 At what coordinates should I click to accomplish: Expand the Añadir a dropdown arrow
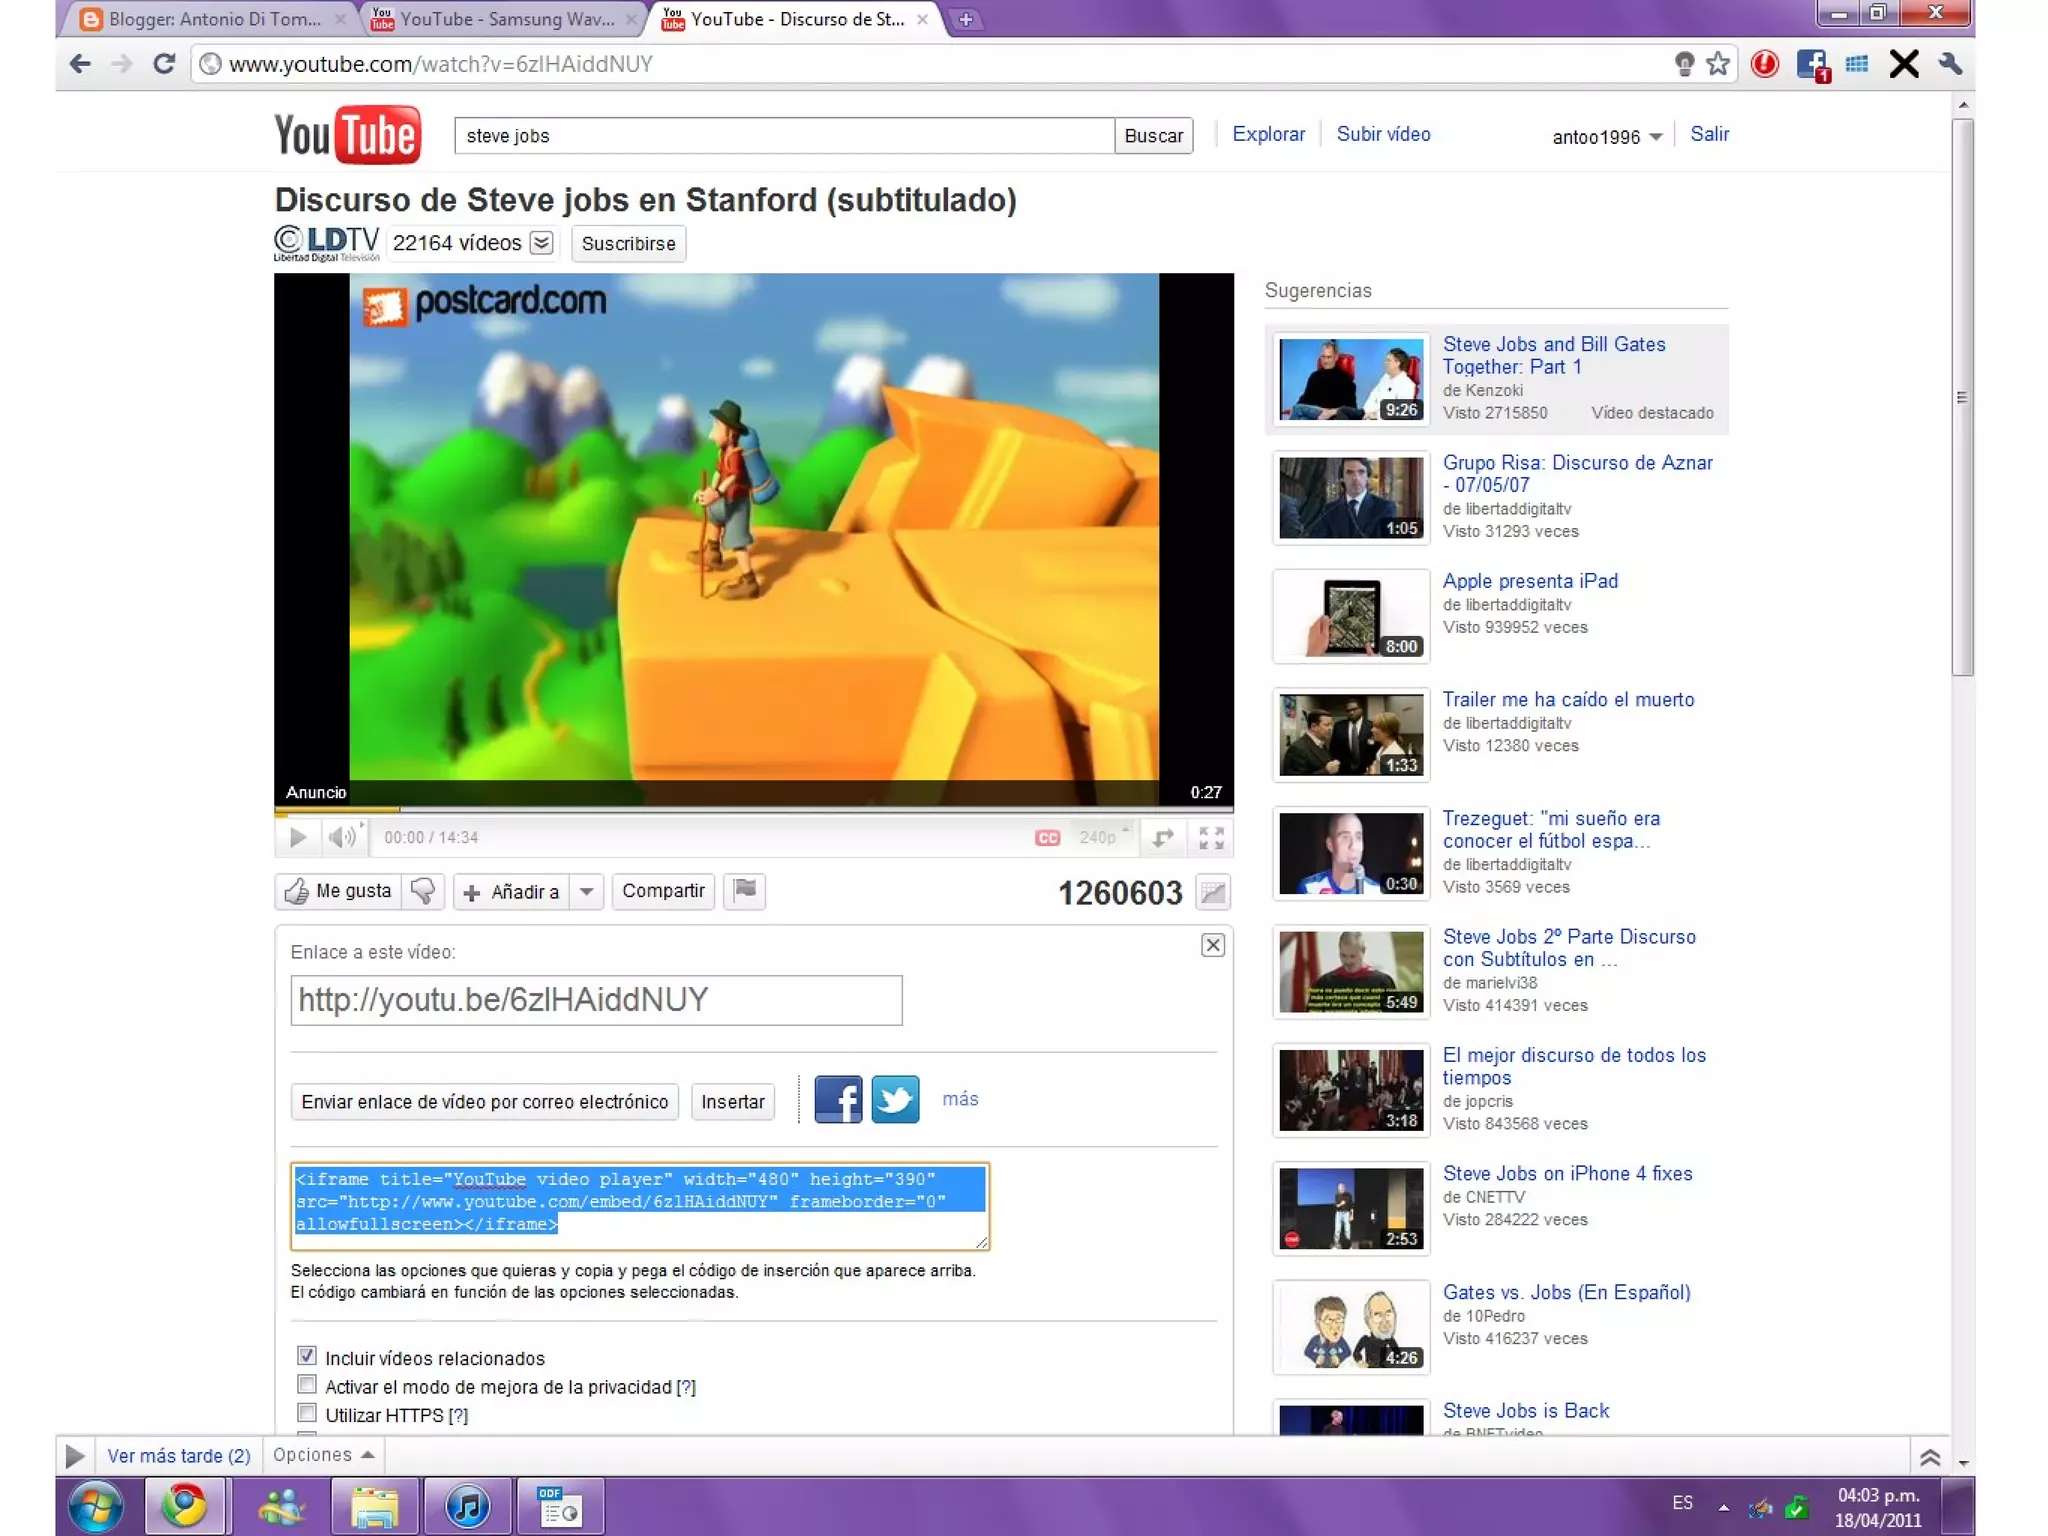(587, 891)
